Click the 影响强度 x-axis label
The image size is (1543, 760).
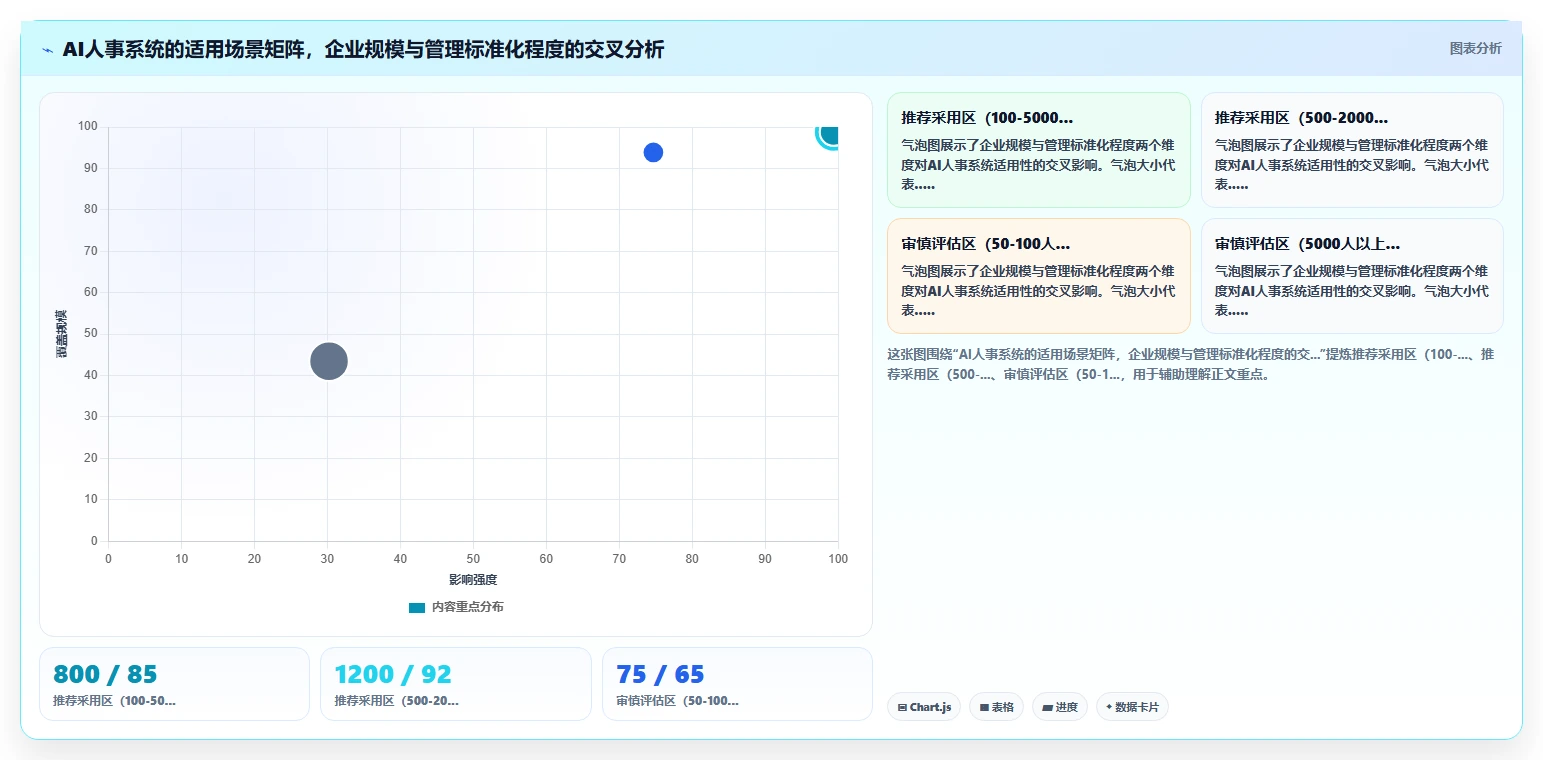click(x=473, y=580)
